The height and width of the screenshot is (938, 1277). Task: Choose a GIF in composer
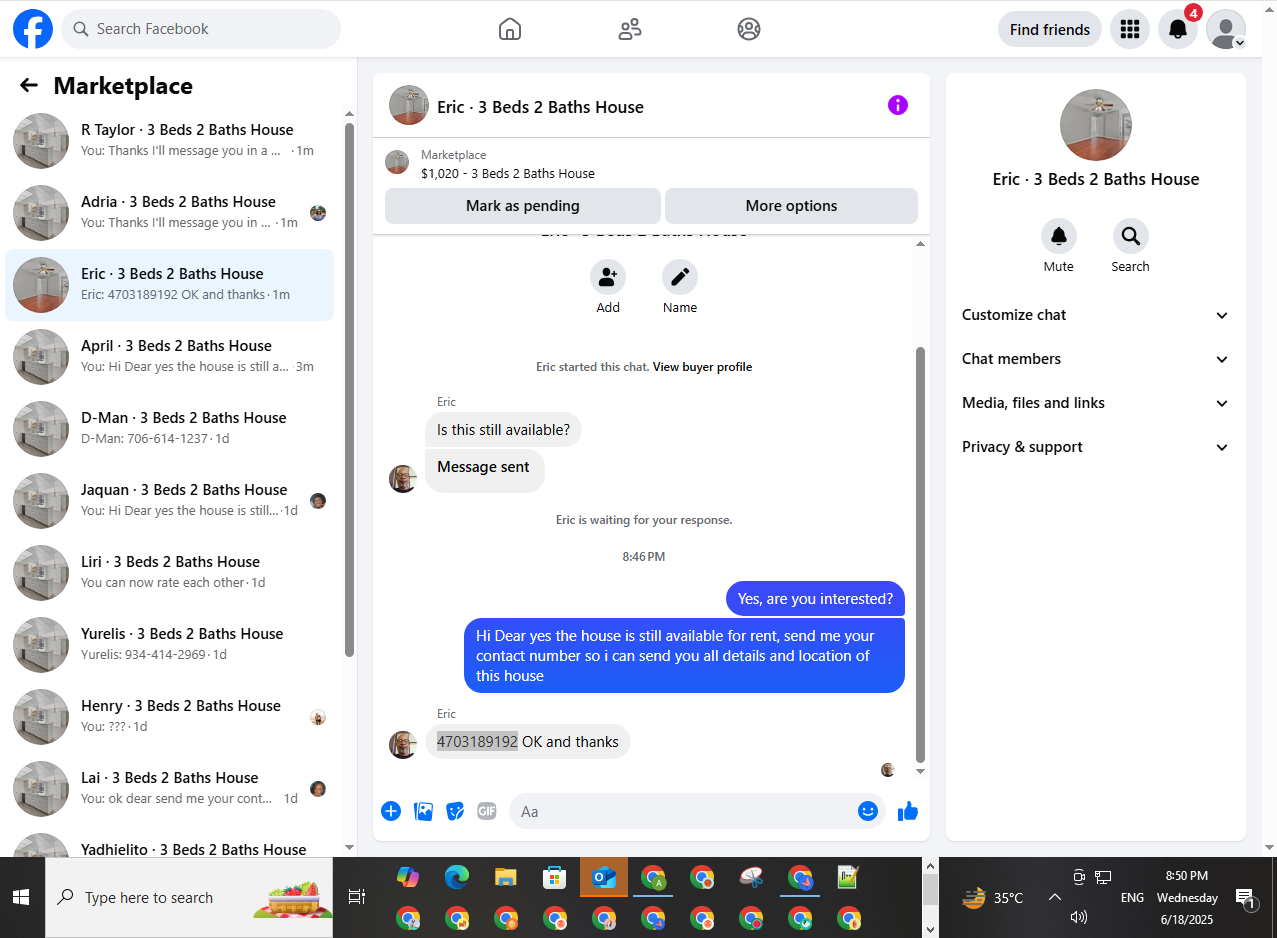[x=487, y=811]
